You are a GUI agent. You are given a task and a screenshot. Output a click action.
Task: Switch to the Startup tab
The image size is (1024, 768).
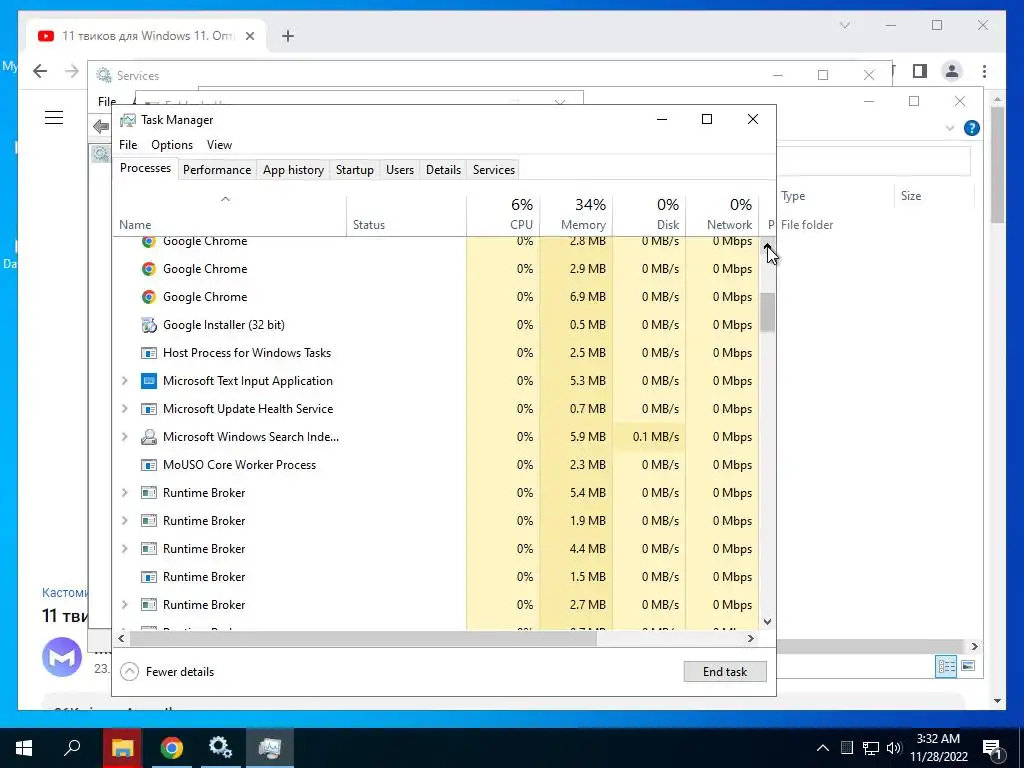355,170
